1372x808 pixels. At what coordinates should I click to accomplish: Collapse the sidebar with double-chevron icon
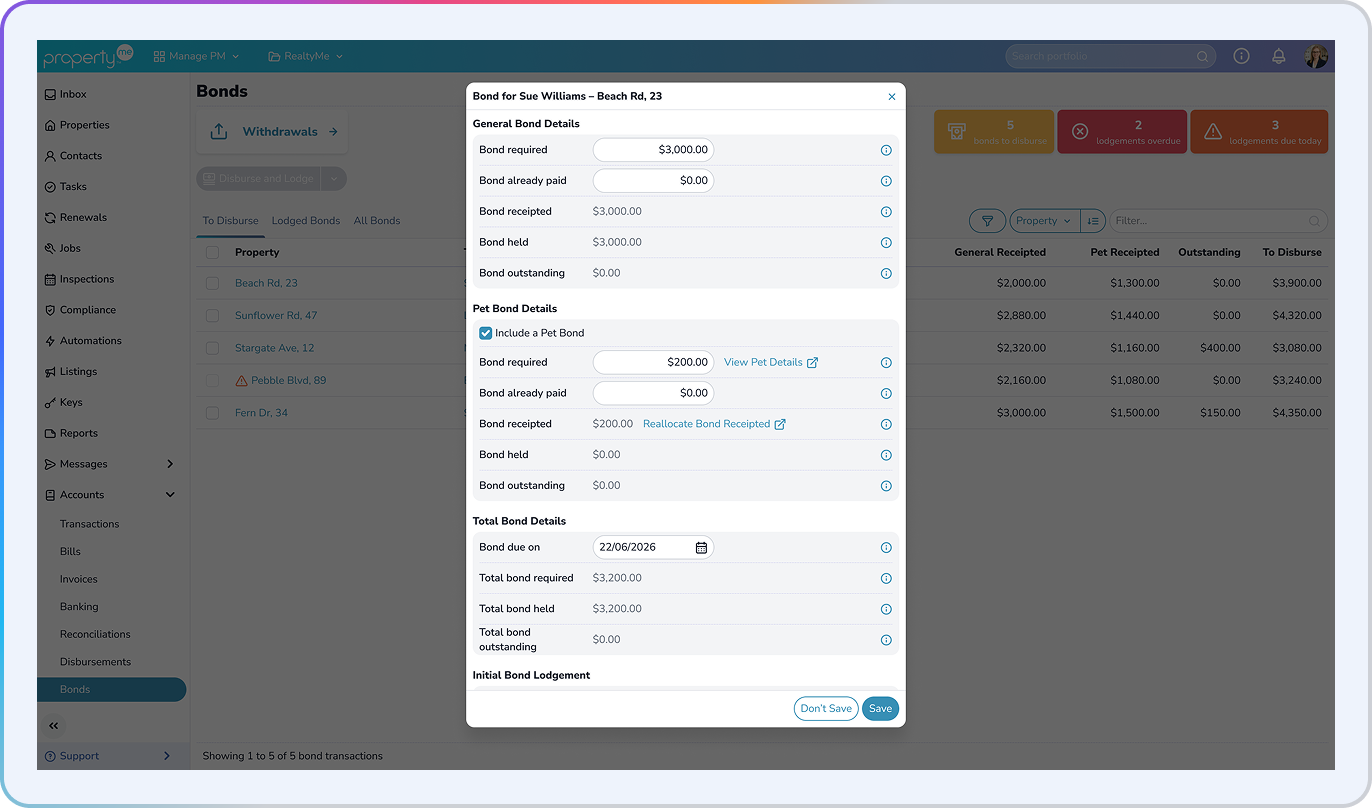[x=54, y=726]
